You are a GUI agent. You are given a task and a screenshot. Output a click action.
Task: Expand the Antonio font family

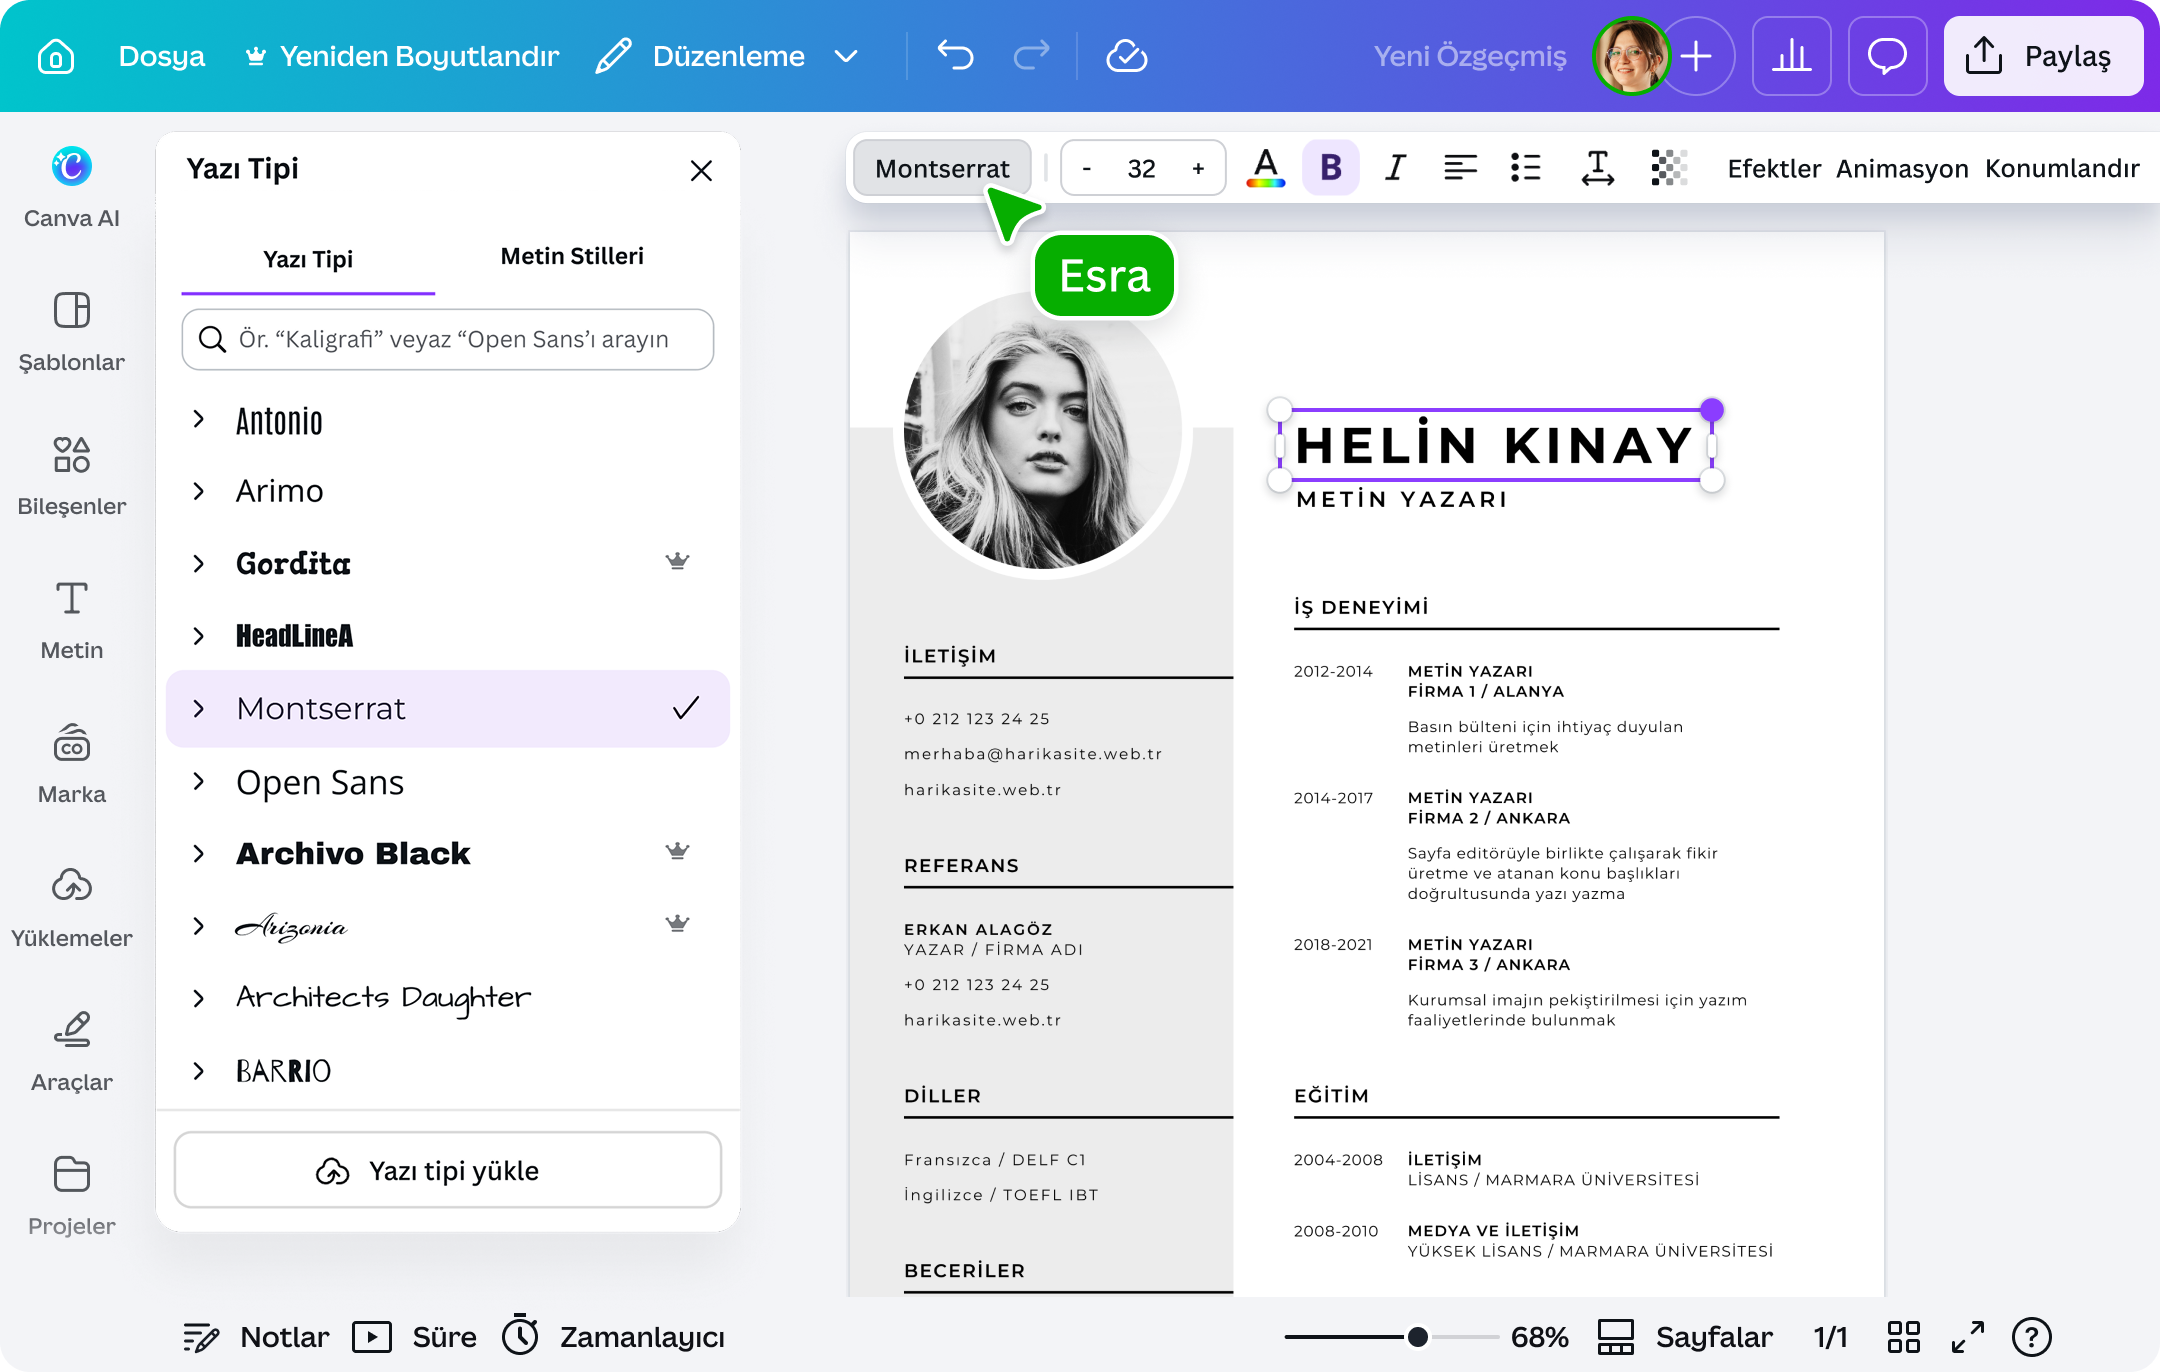click(x=198, y=420)
